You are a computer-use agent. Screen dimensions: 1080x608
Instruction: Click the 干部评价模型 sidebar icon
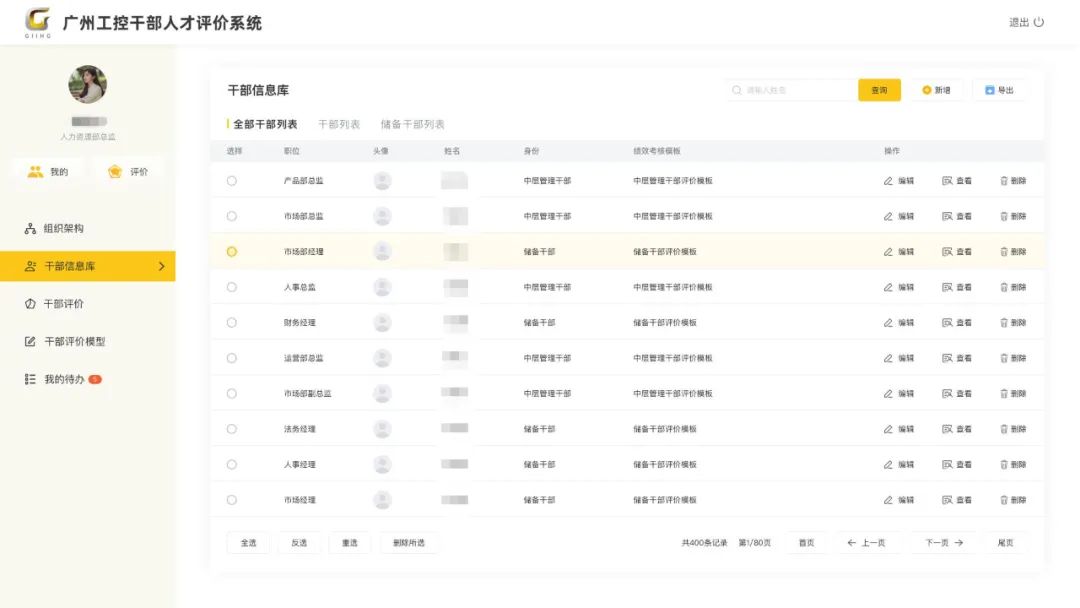pos(30,342)
